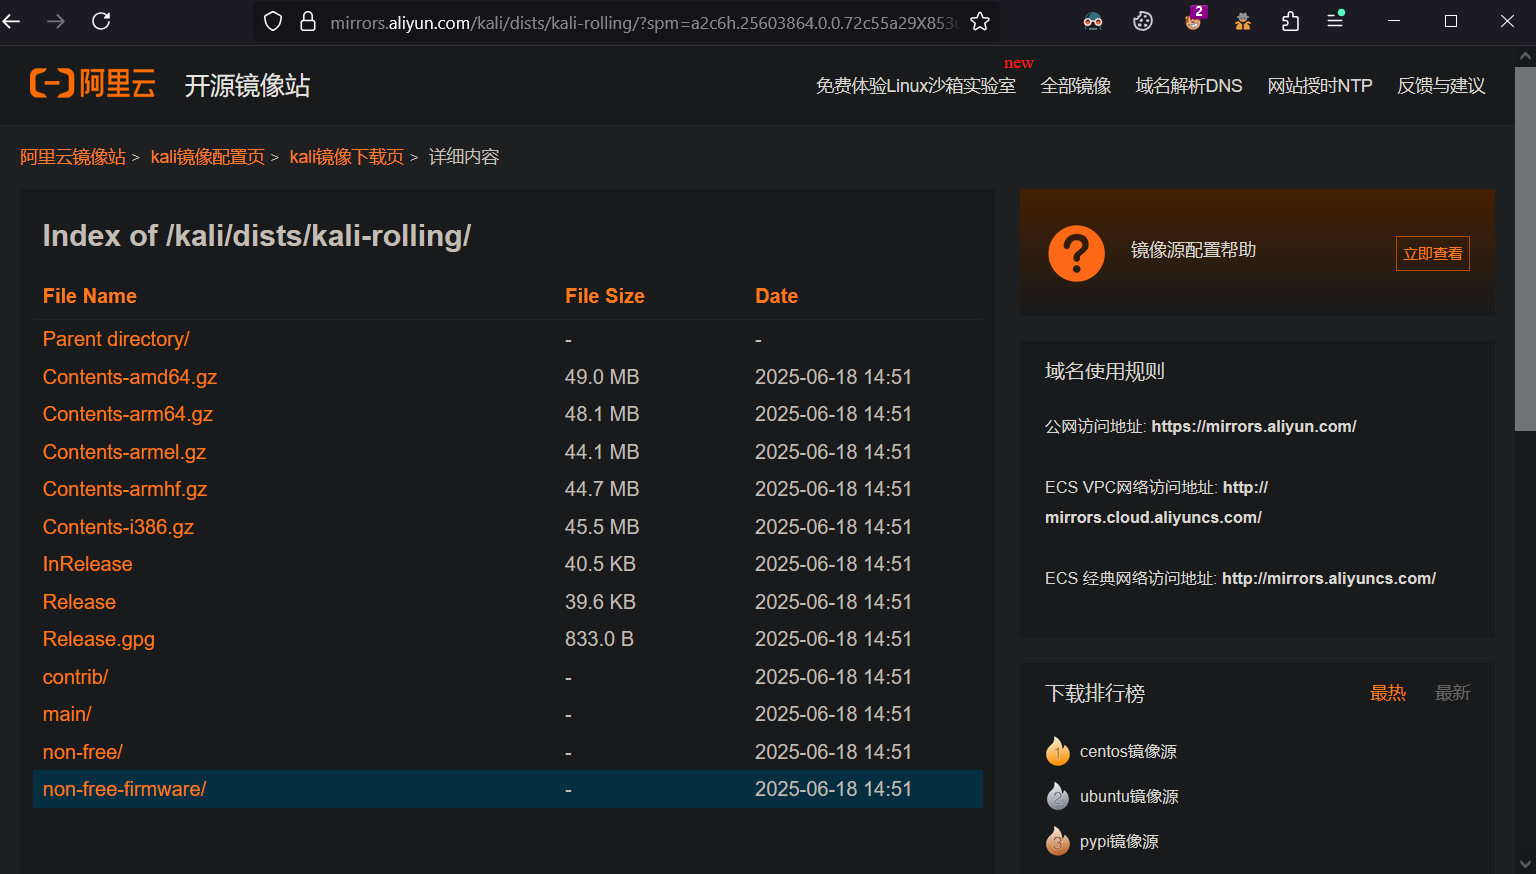Reload the page with refresh icon

(101, 21)
